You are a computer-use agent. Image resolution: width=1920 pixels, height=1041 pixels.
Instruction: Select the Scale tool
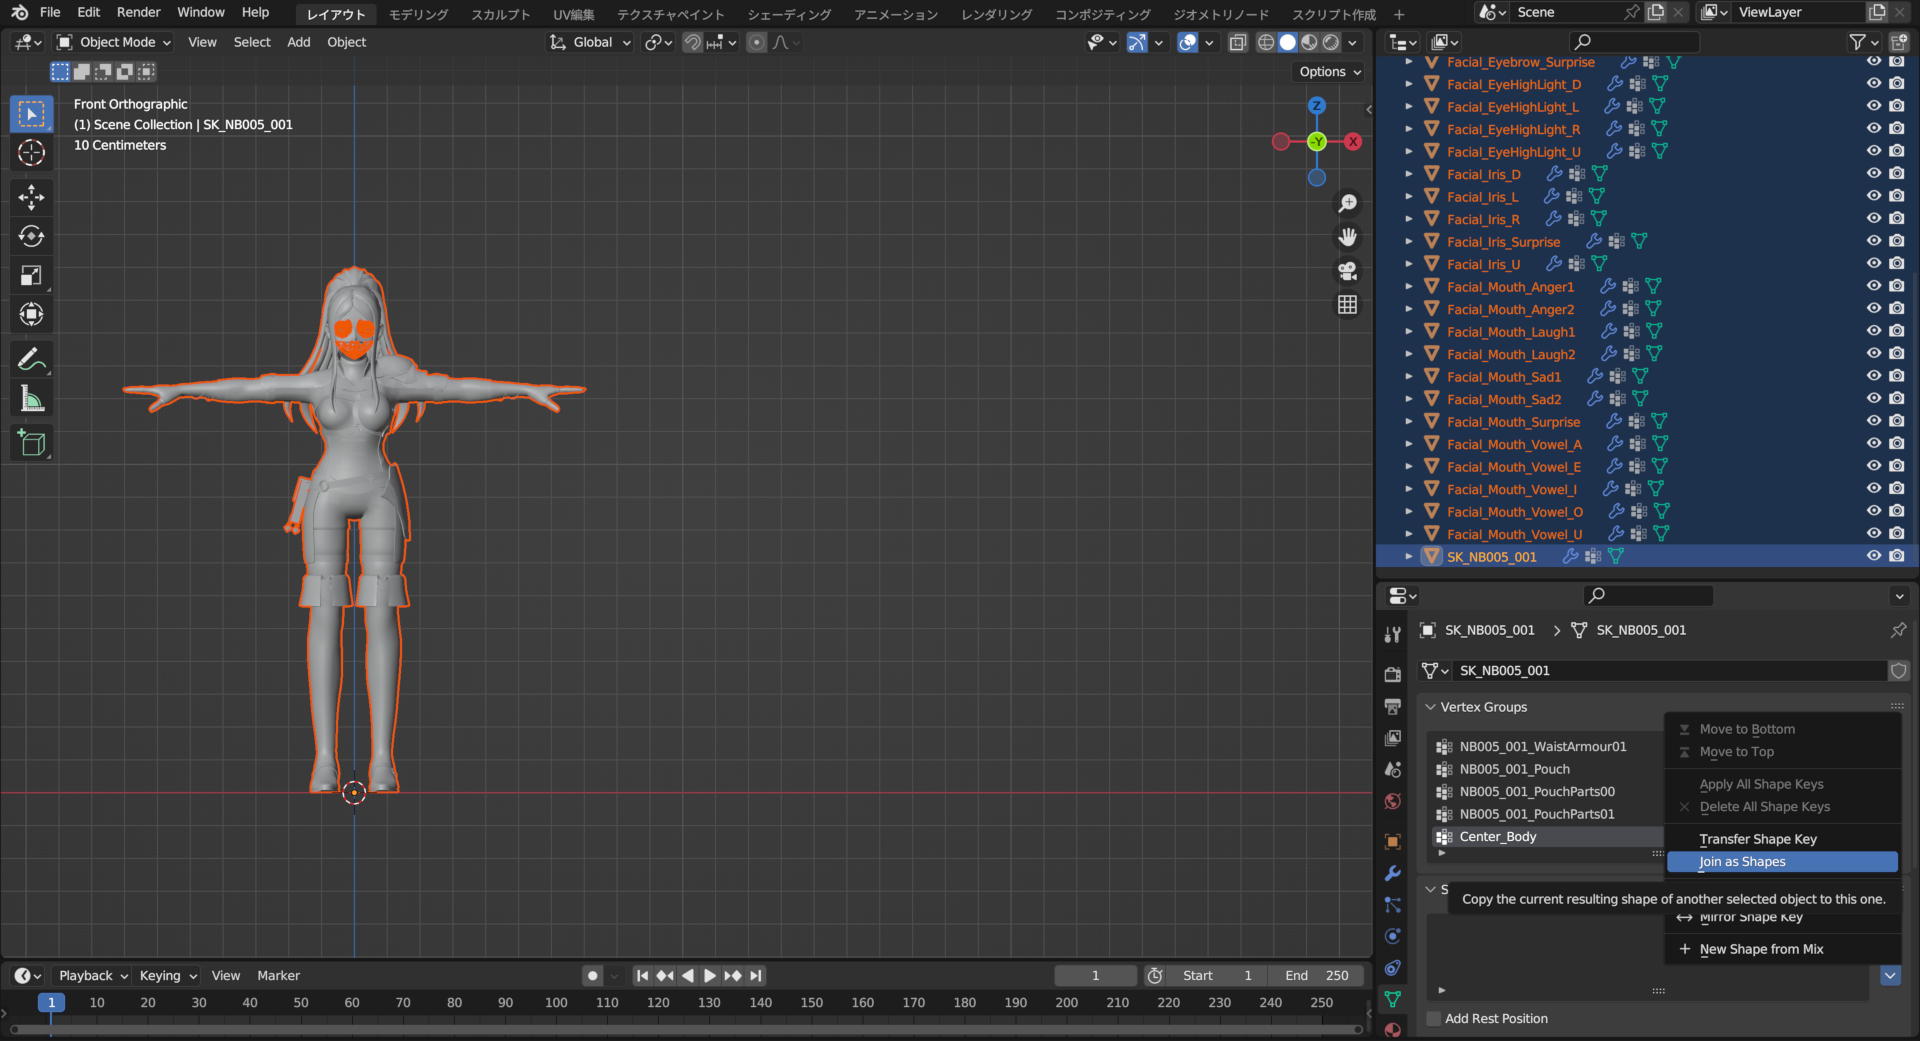(32, 275)
